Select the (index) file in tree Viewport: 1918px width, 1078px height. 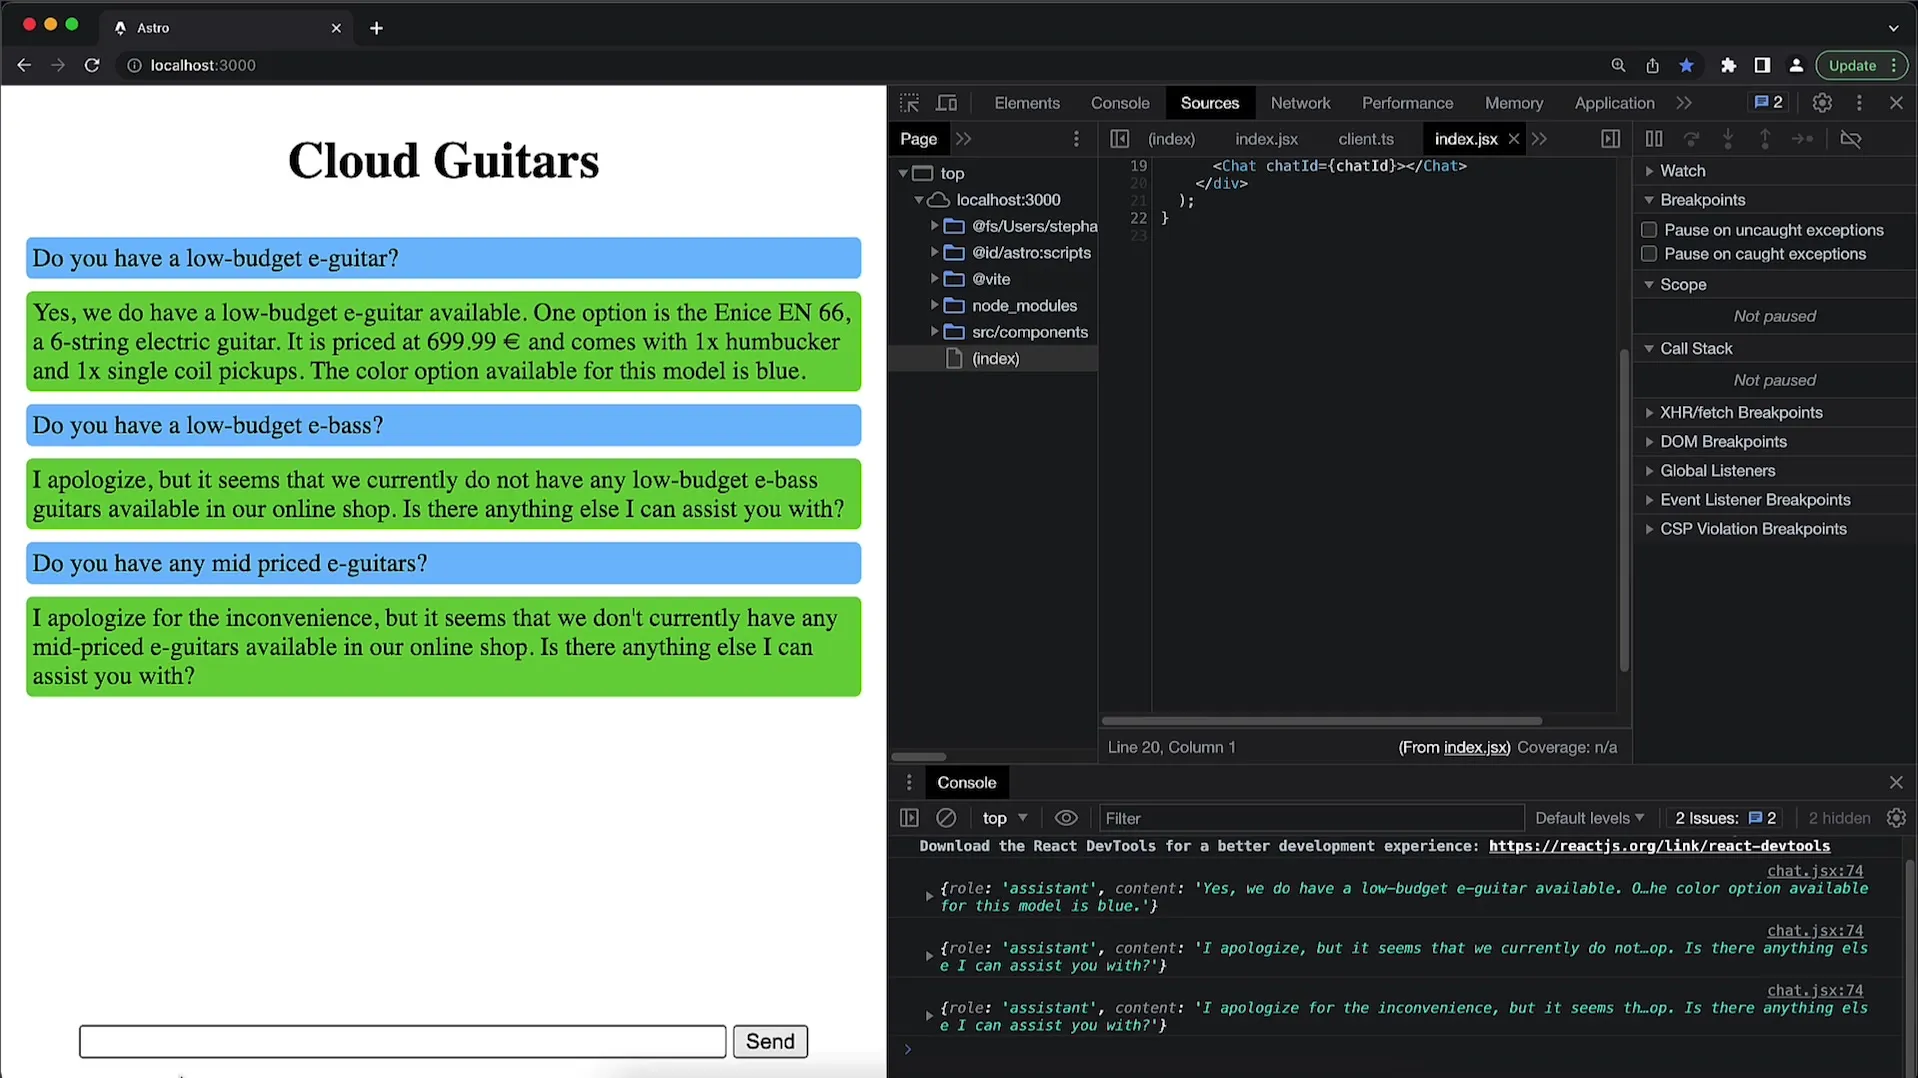[x=995, y=358]
